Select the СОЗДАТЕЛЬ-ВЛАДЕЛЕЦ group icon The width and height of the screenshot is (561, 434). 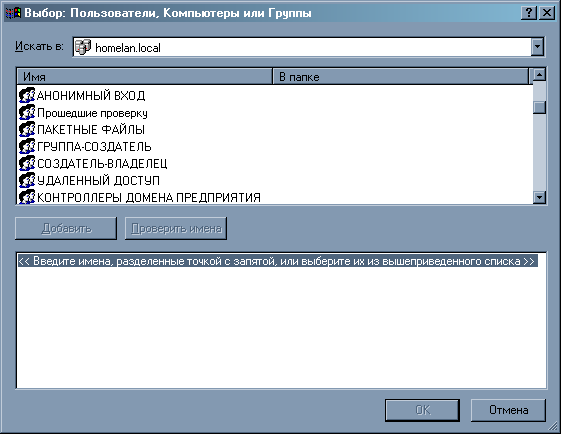[x=27, y=163]
